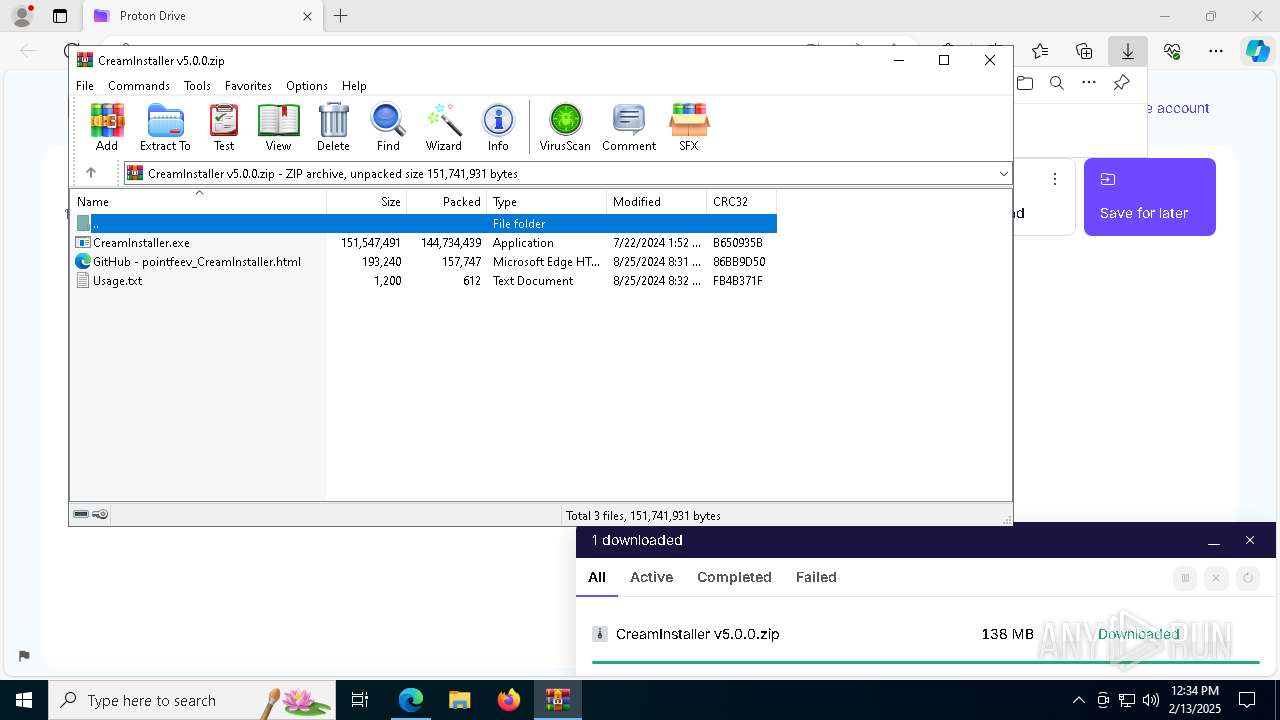Click the pause all transfers button
This screenshot has width=1280, height=720.
(1185, 577)
